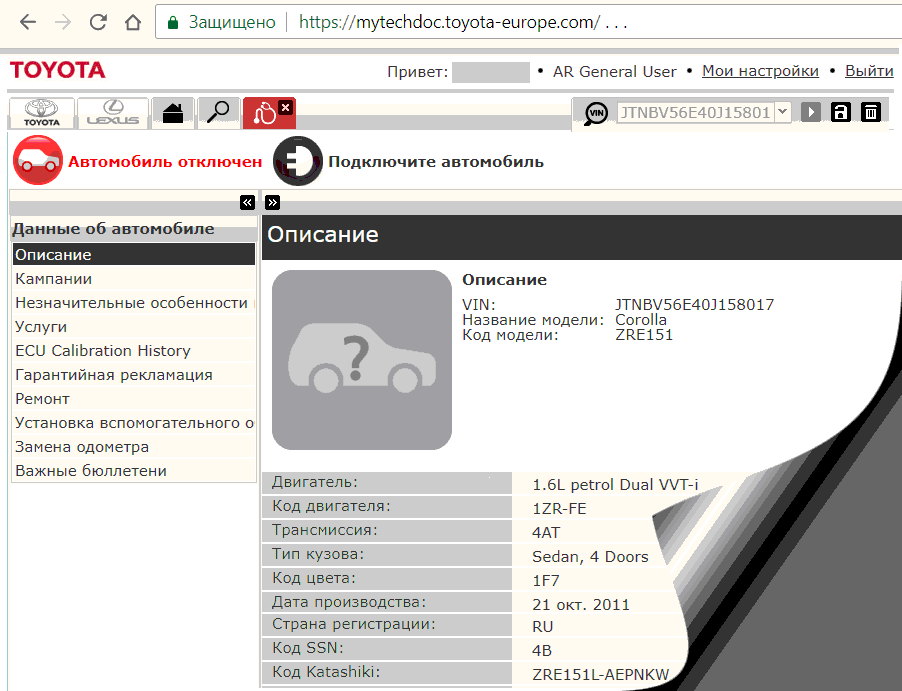Viewport: 902px width, 691px height.
Task: Click the Выйти logout link
Action: click(869, 71)
